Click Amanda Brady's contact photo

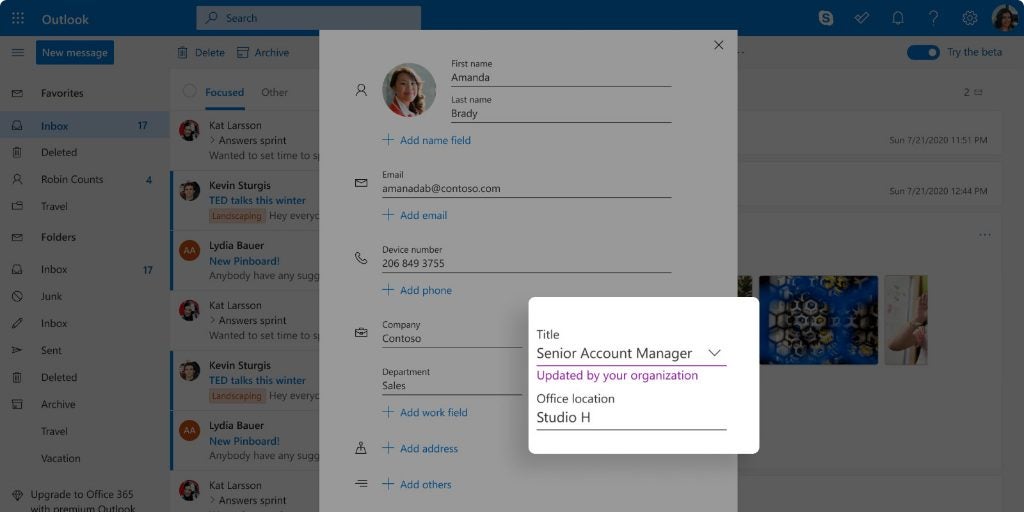click(x=409, y=89)
